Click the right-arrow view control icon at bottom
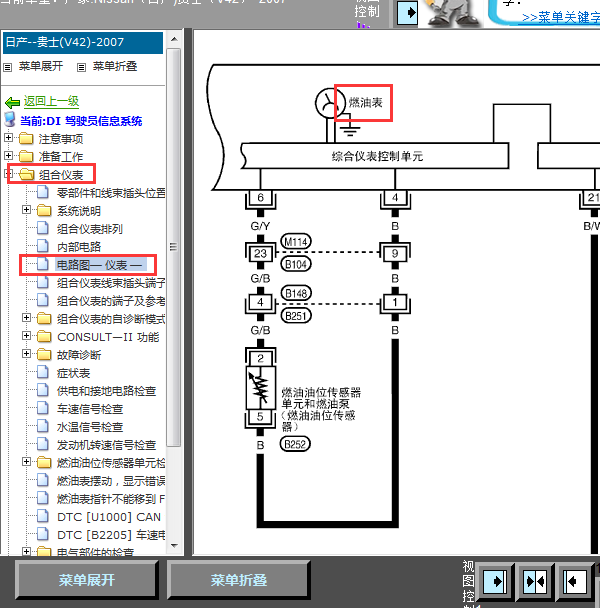Viewport: 600px width, 610px height. (495, 580)
